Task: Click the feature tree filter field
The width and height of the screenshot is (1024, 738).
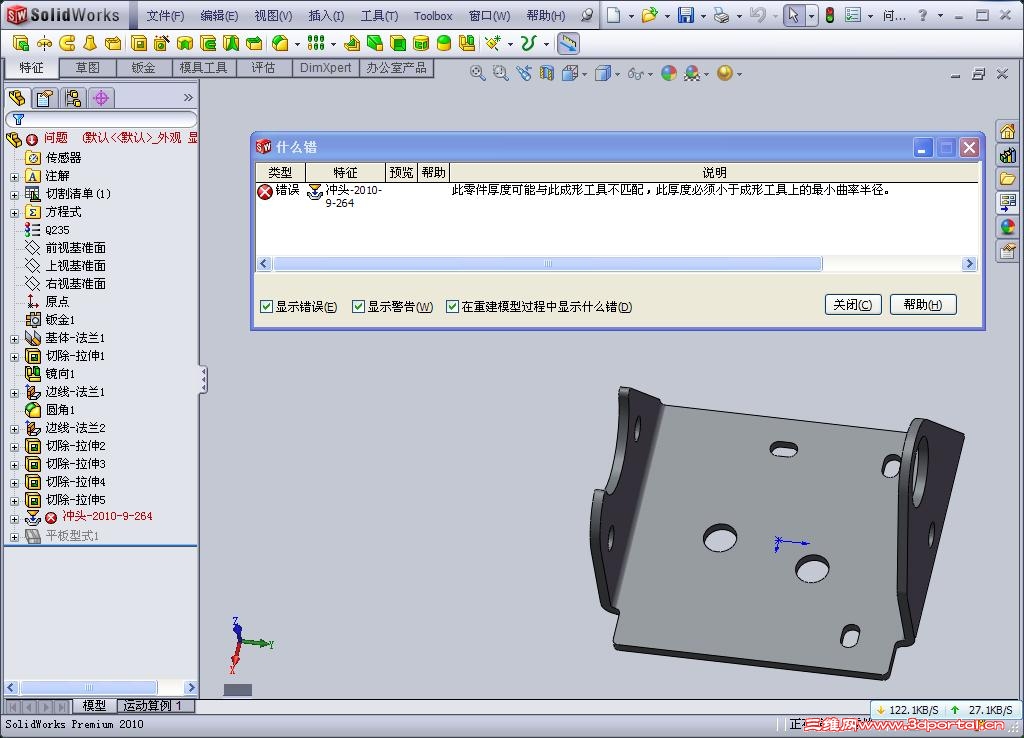Action: [101, 120]
